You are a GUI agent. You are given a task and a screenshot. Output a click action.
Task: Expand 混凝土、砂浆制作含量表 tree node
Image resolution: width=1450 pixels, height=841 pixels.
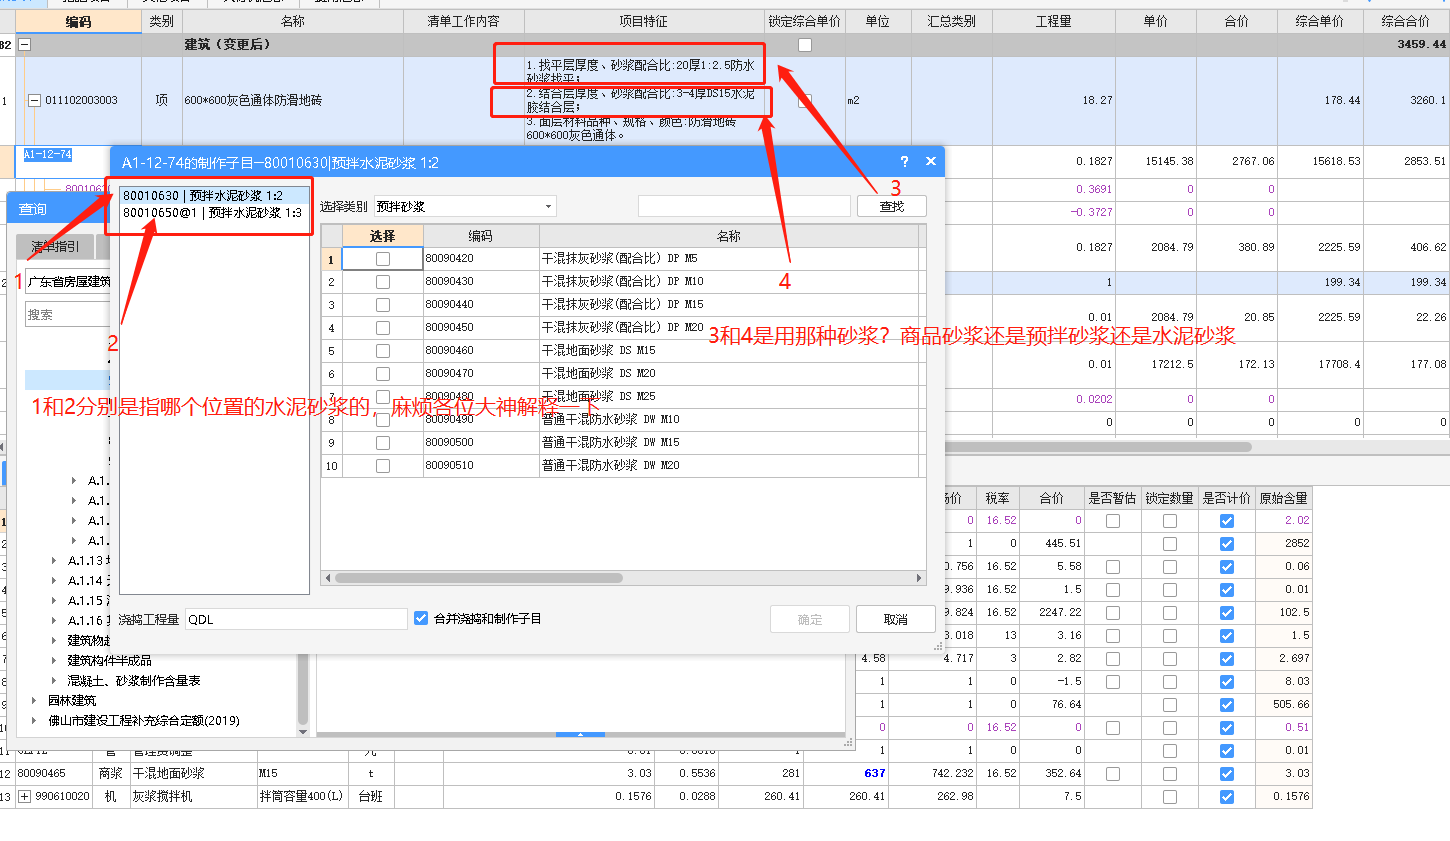[54, 680]
